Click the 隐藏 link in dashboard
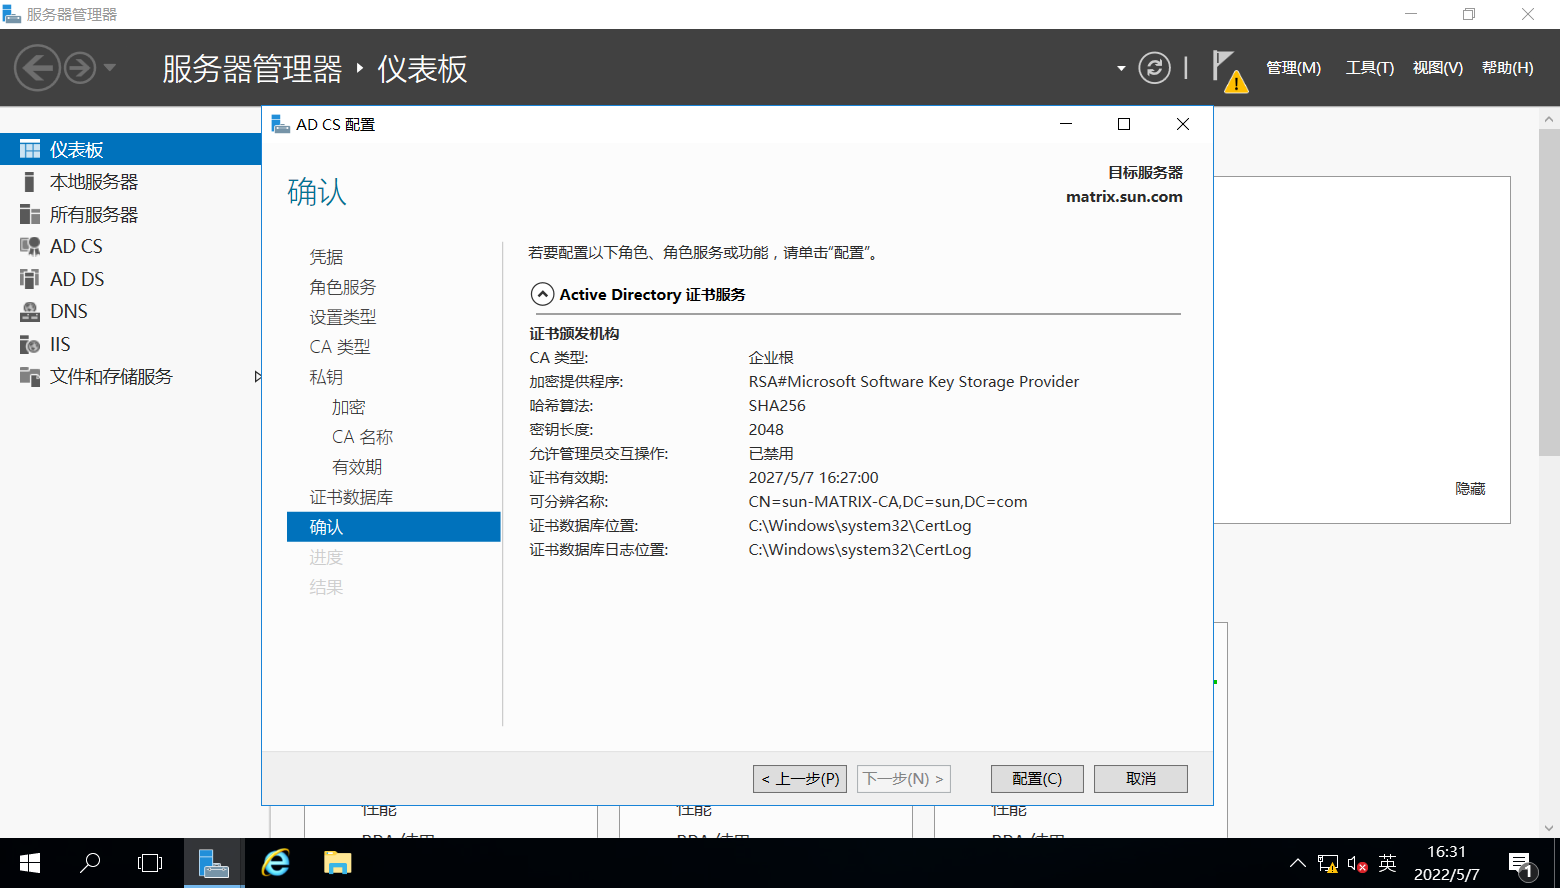The height and width of the screenshot is (888, 1560). coord(1470,489)
